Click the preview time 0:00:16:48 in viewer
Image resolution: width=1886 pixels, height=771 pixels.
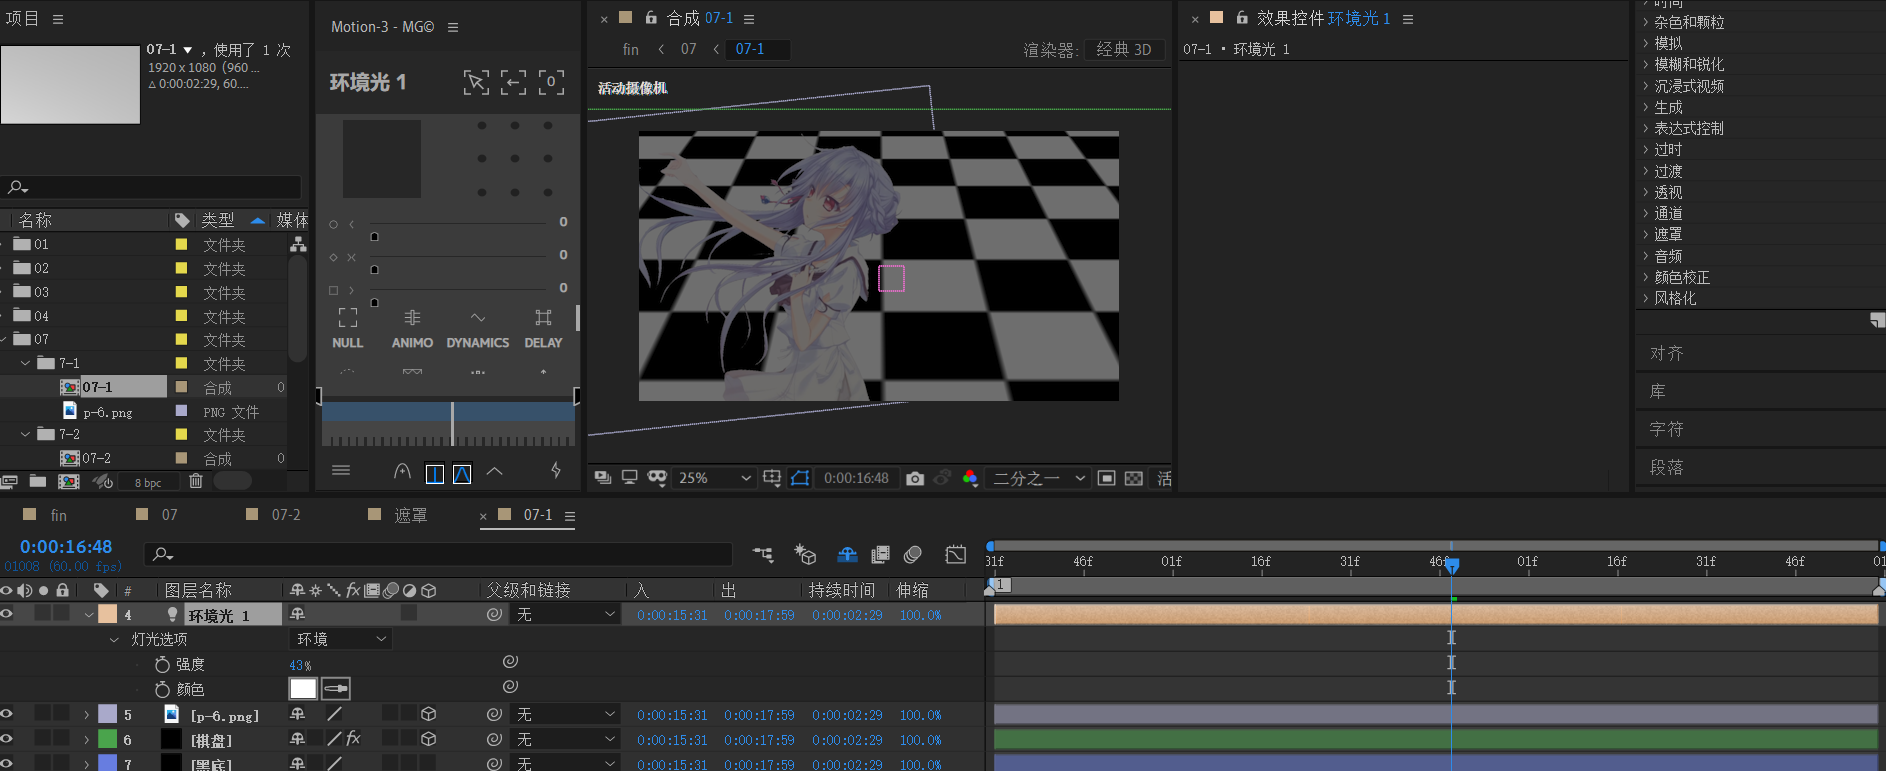[856, 478]
